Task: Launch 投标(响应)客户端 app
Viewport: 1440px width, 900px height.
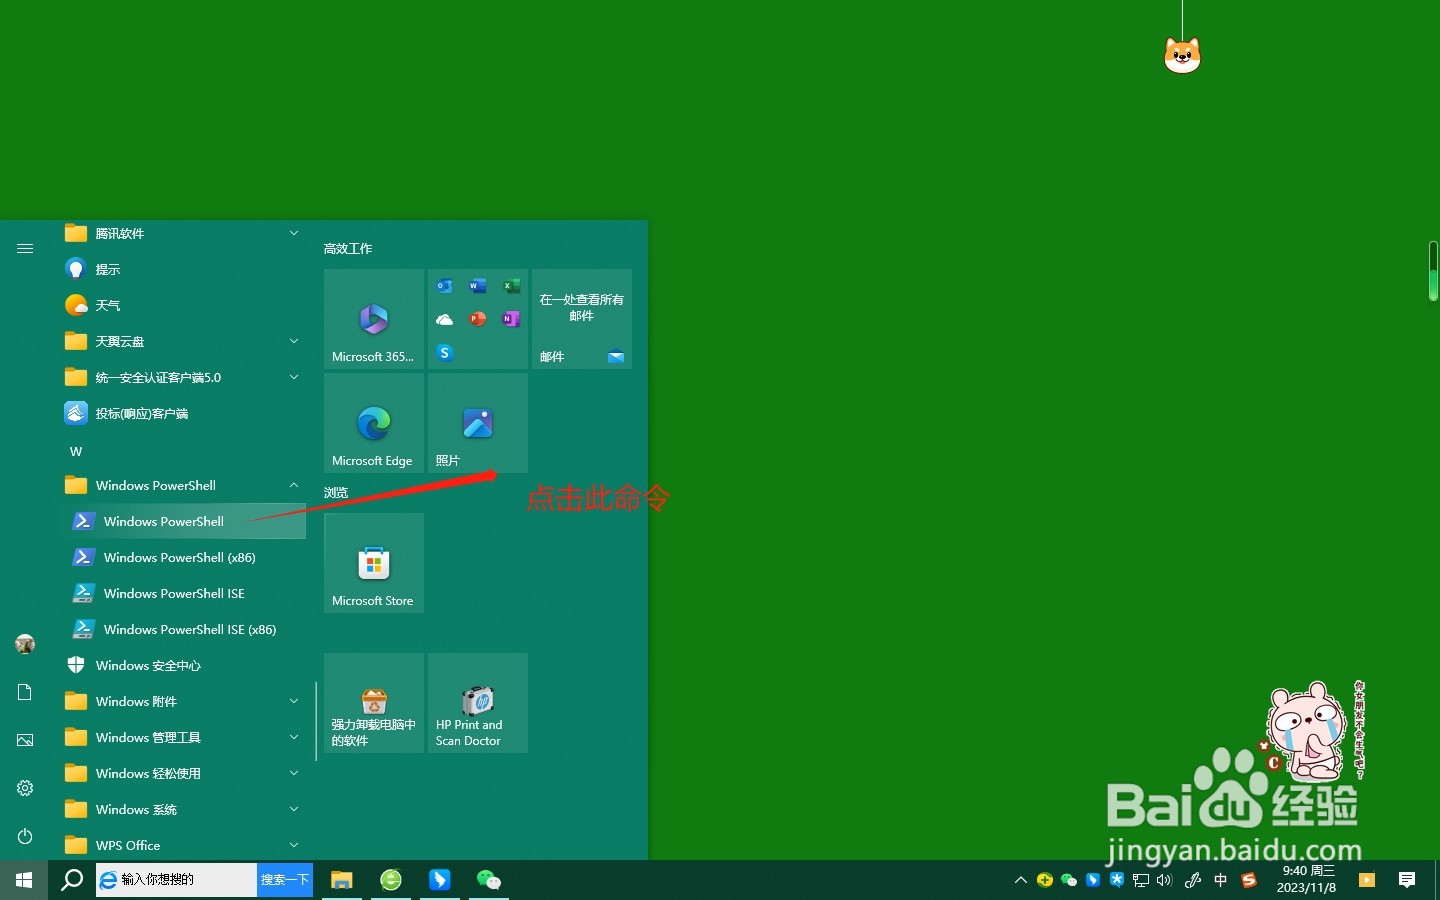Action: 185,413
